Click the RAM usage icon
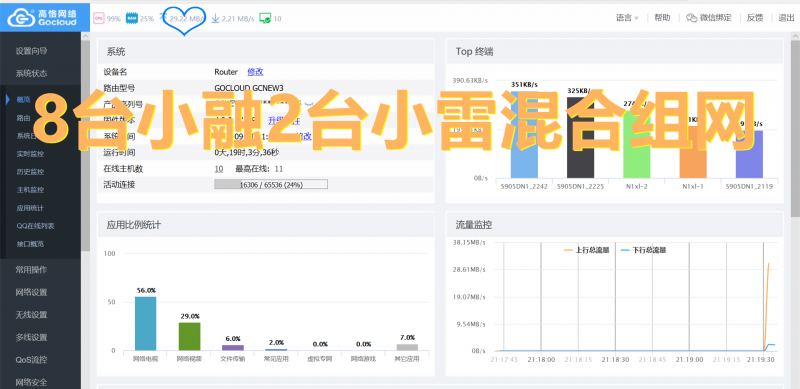 pos(132,18)
